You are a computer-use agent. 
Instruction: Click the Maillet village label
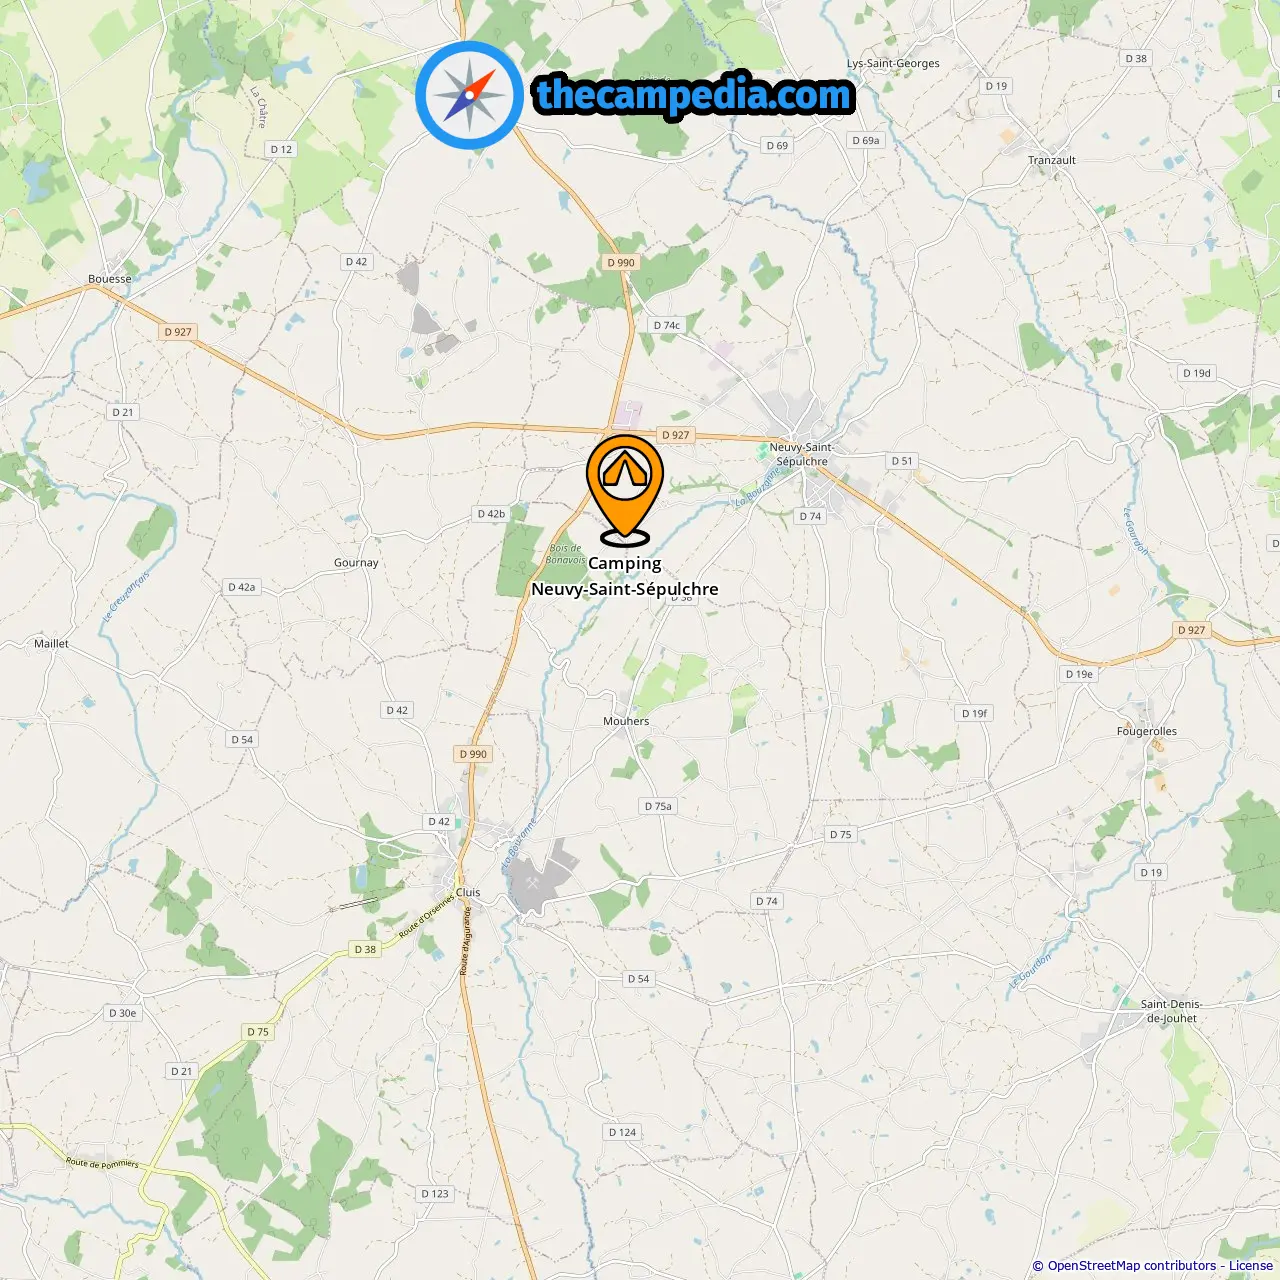click(52, 643)
